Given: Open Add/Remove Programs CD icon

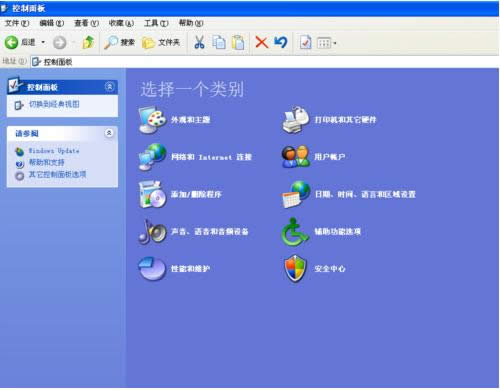Looking at the screenshot, I should [152, 194].
